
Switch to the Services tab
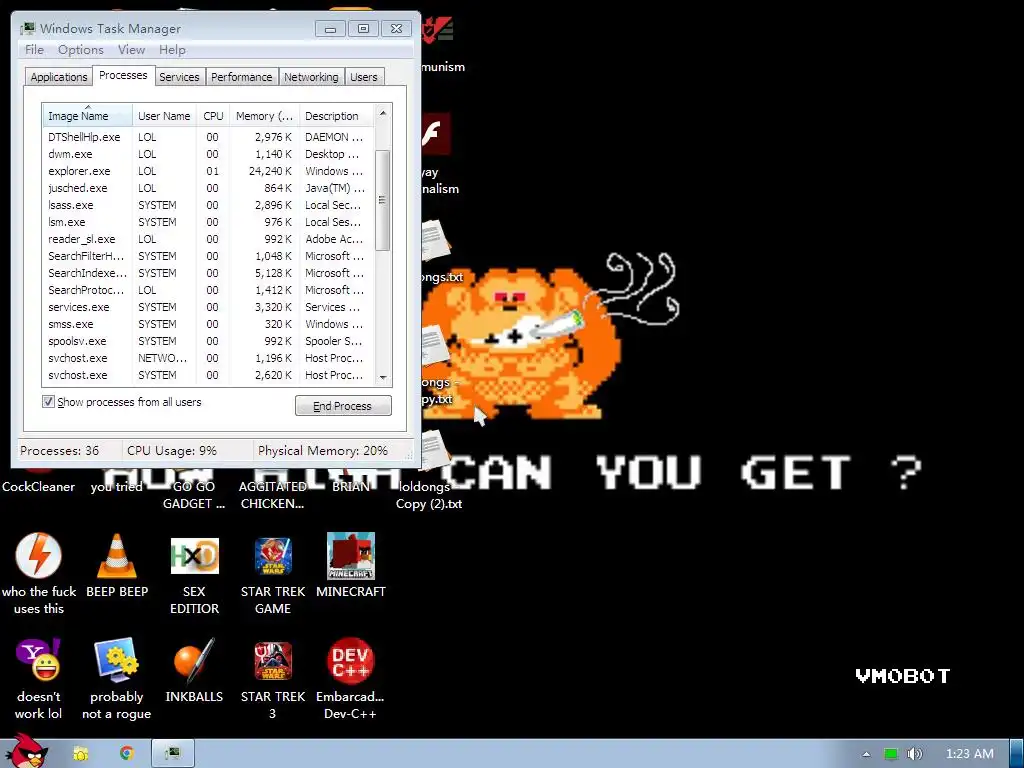179,77
